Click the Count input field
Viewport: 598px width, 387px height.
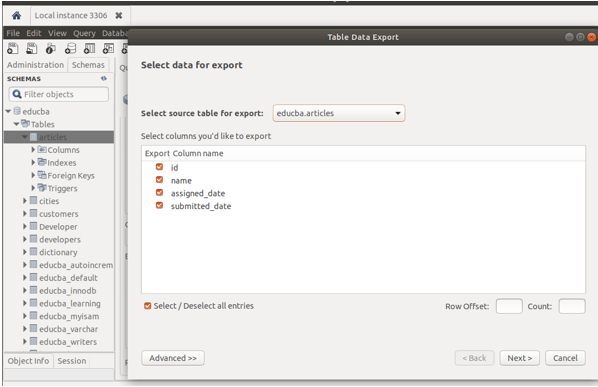point(572,306)
